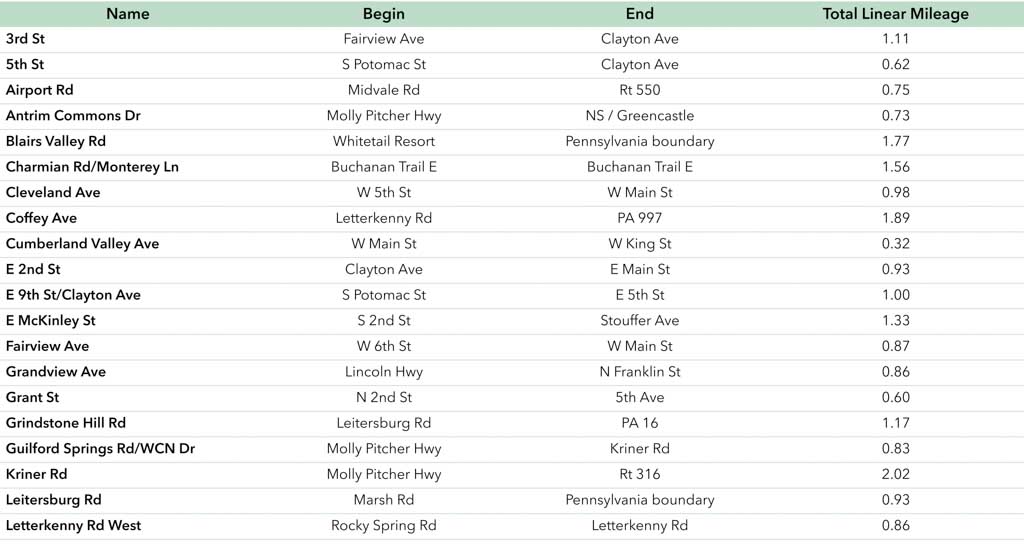Click N Franklin St end cell
Screen dimensions: 1024x554
tap(640, 372)
